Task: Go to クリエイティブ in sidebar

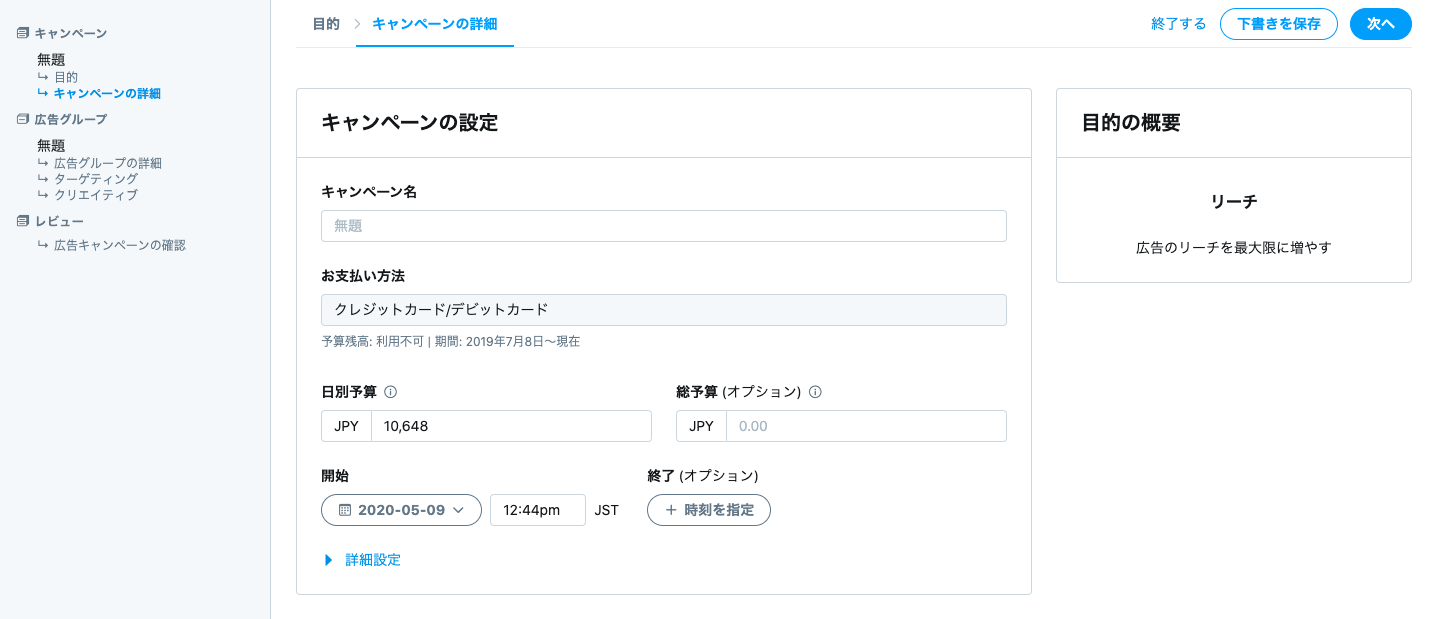Action: 96,195
